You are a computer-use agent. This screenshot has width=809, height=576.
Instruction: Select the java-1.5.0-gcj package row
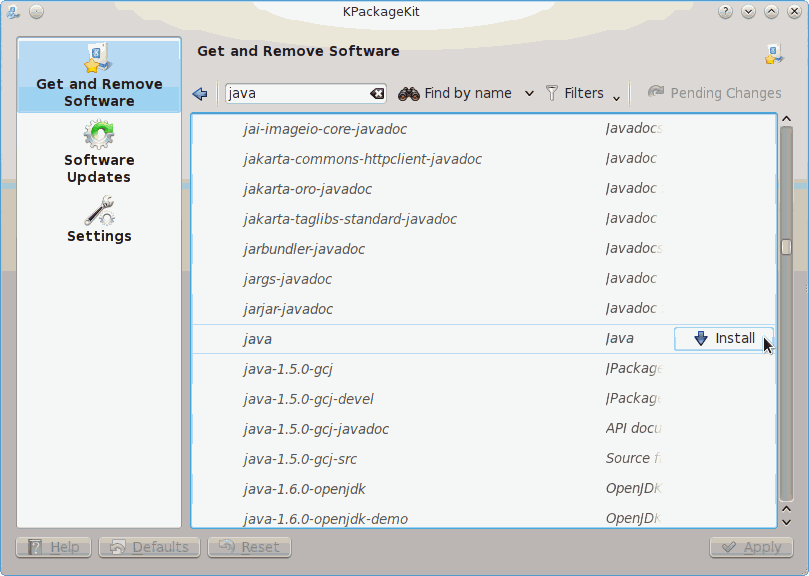click(x=483, y=369)
